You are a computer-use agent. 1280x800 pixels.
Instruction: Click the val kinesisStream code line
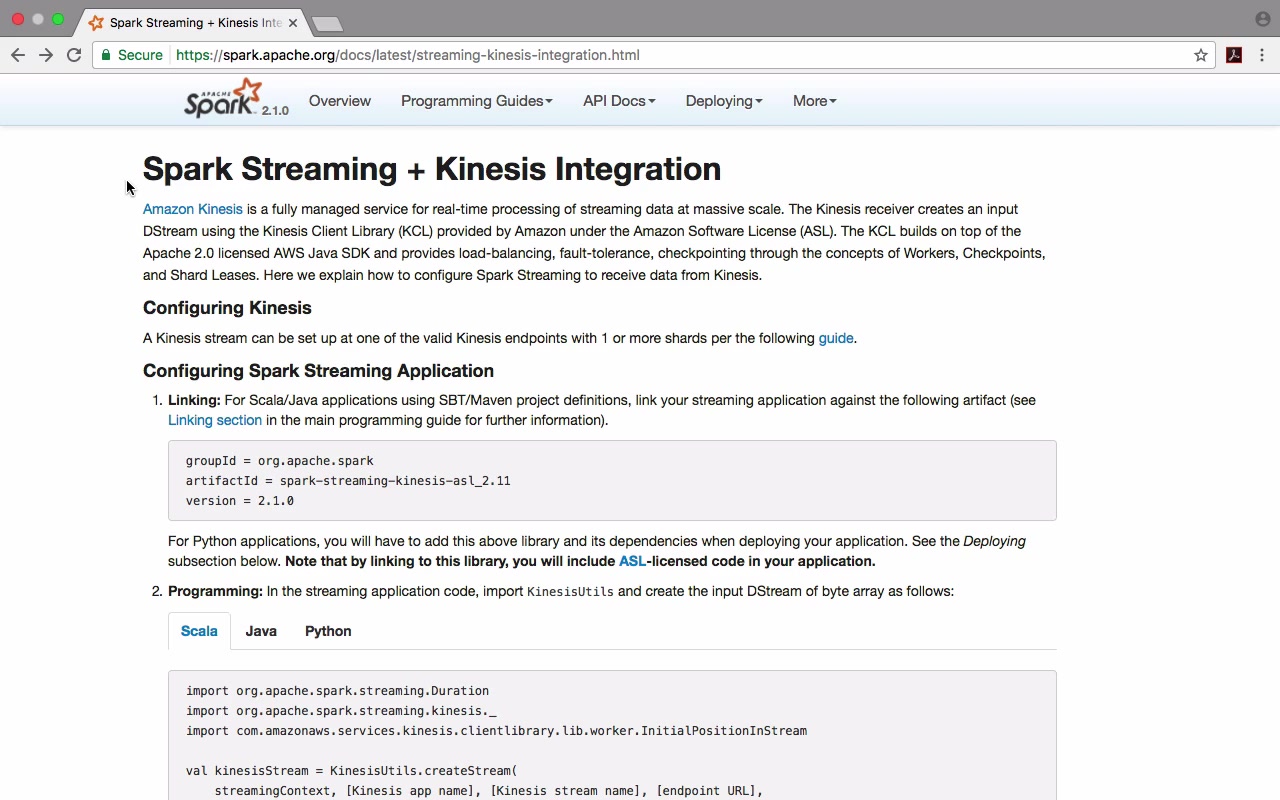coord(352,771)
